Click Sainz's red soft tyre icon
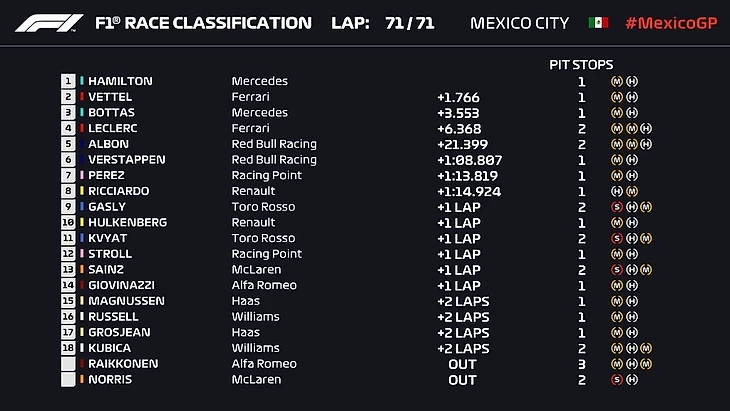The image size is (730, 411). [616, 270]
